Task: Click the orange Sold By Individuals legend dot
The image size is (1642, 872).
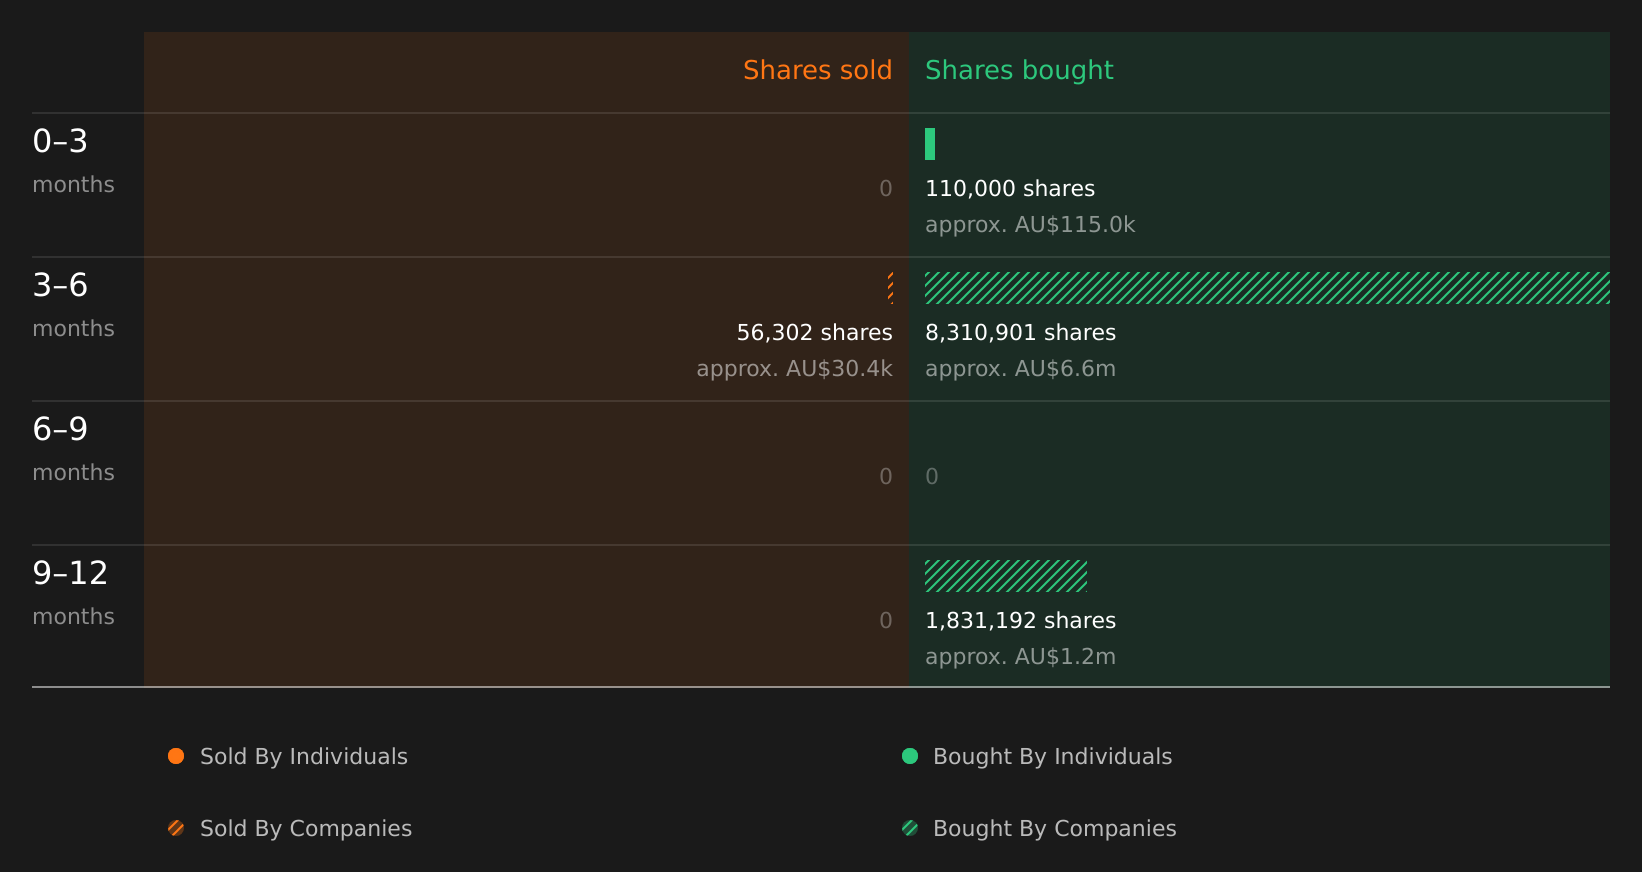Action: (176, 756)
